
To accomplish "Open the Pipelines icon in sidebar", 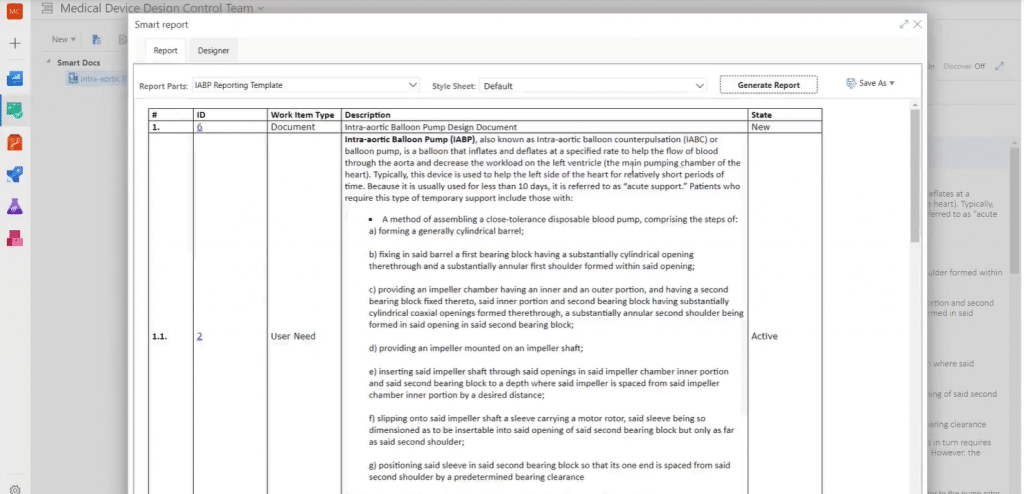I will click(14, 174).
